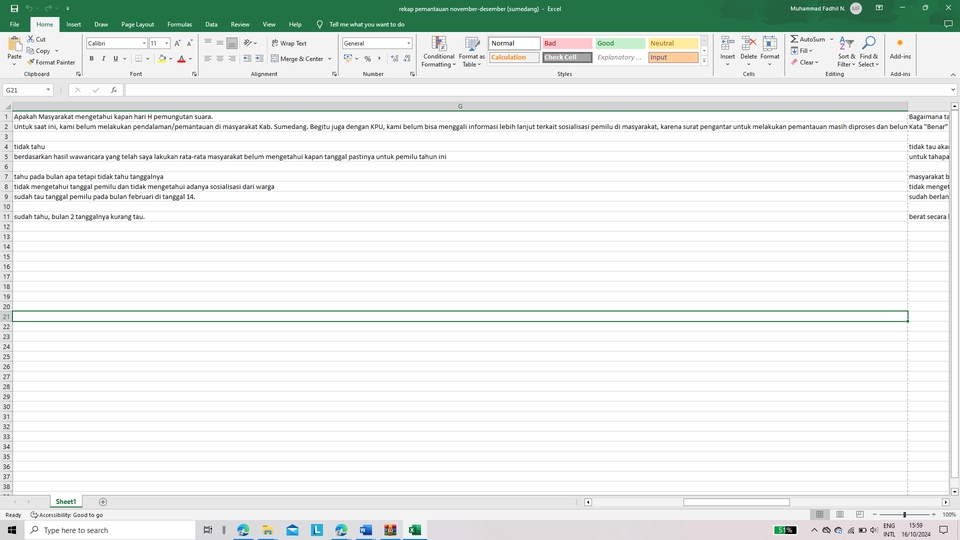Expand the Merge & Center dropdown arrow
The height and width of the screenshot is (540, 960).
[329, 59]
